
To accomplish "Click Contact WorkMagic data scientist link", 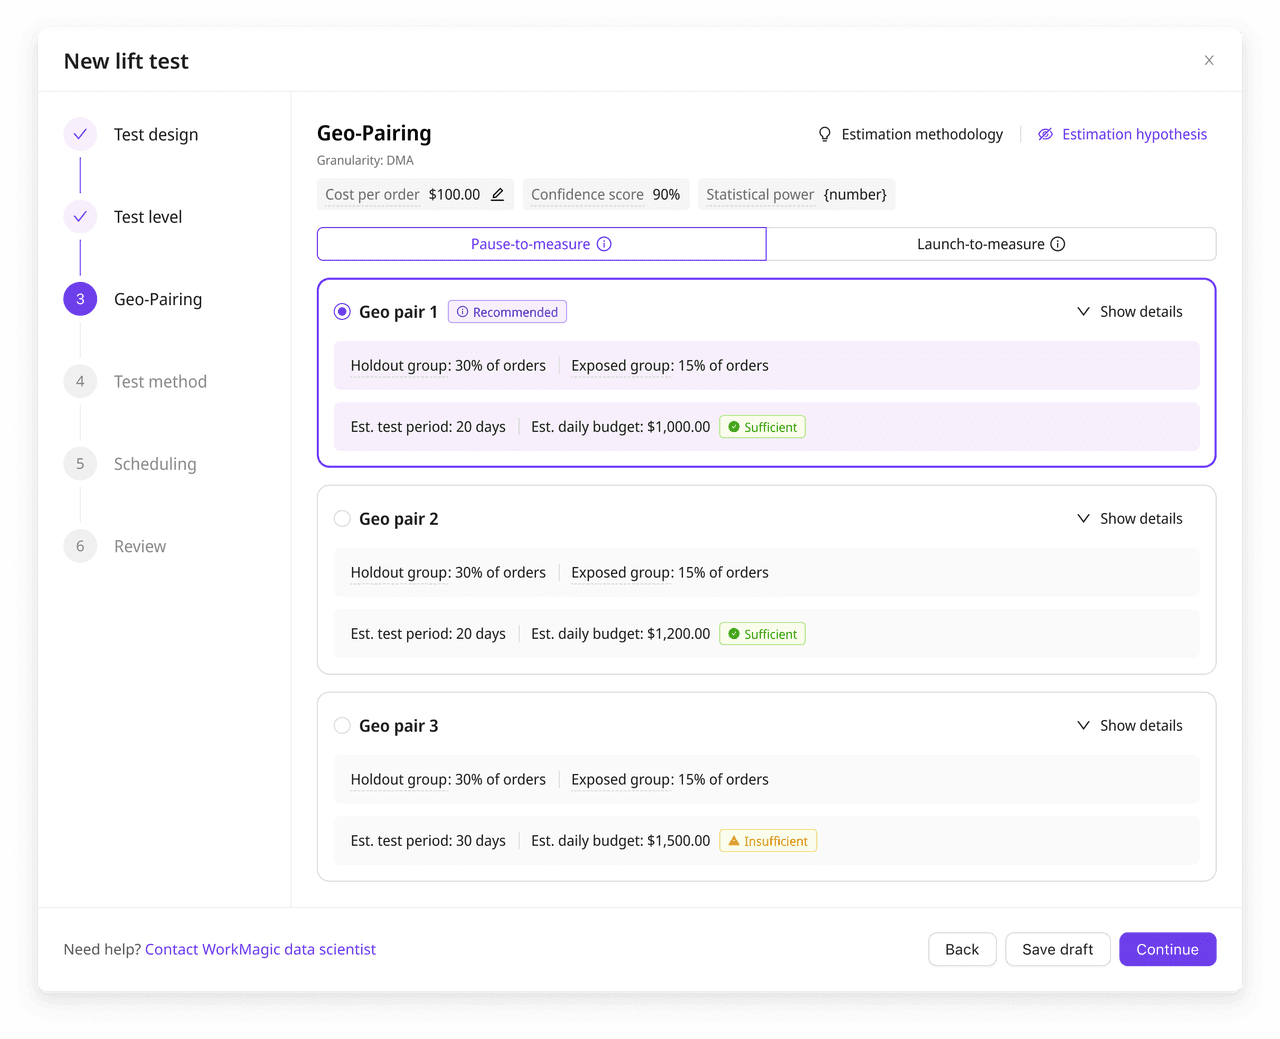I will (x=260, y=949).
